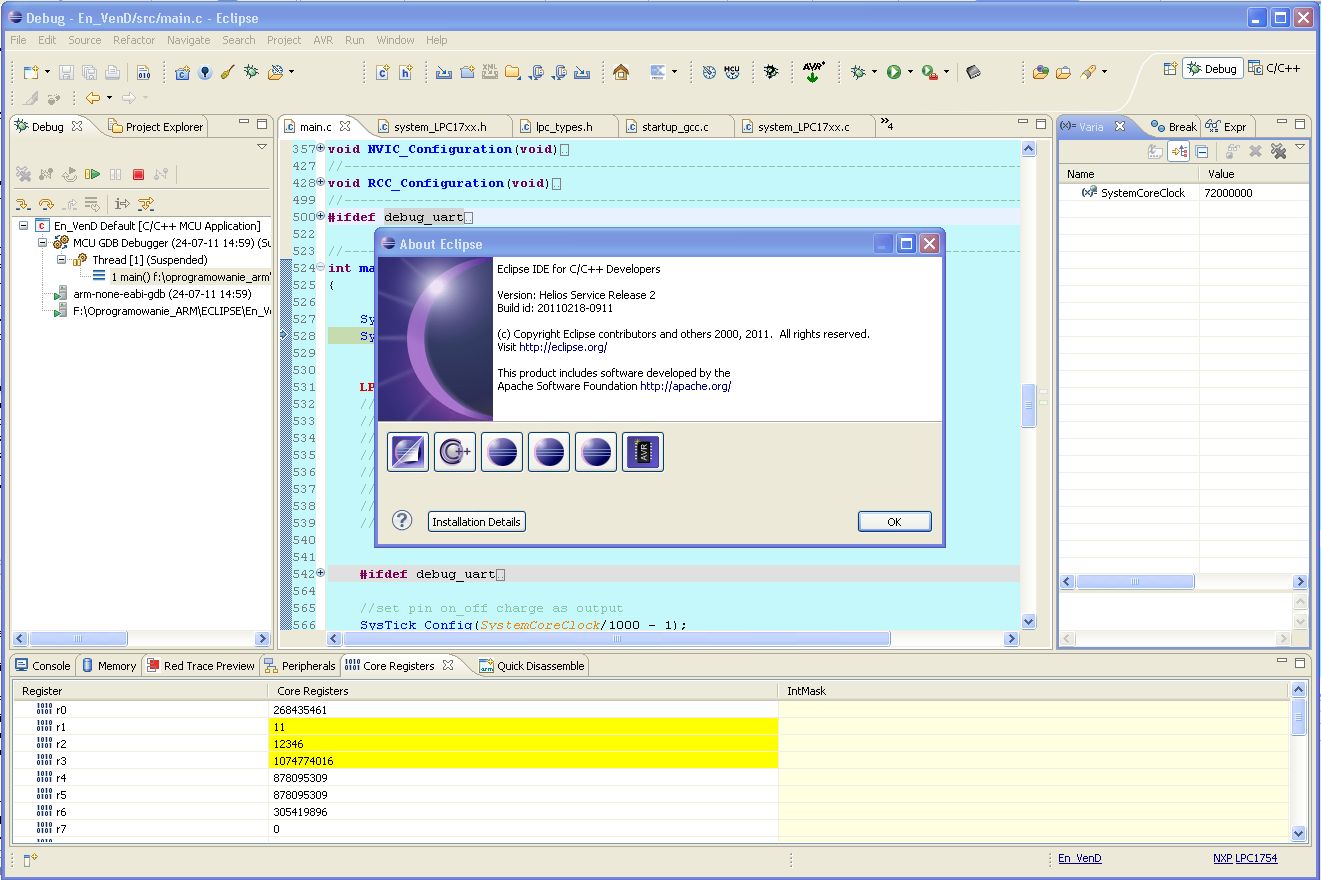Click the CDT C++ feature icon in About dialog
Screen dimensions: 1321x880
[x=455, y=452]
